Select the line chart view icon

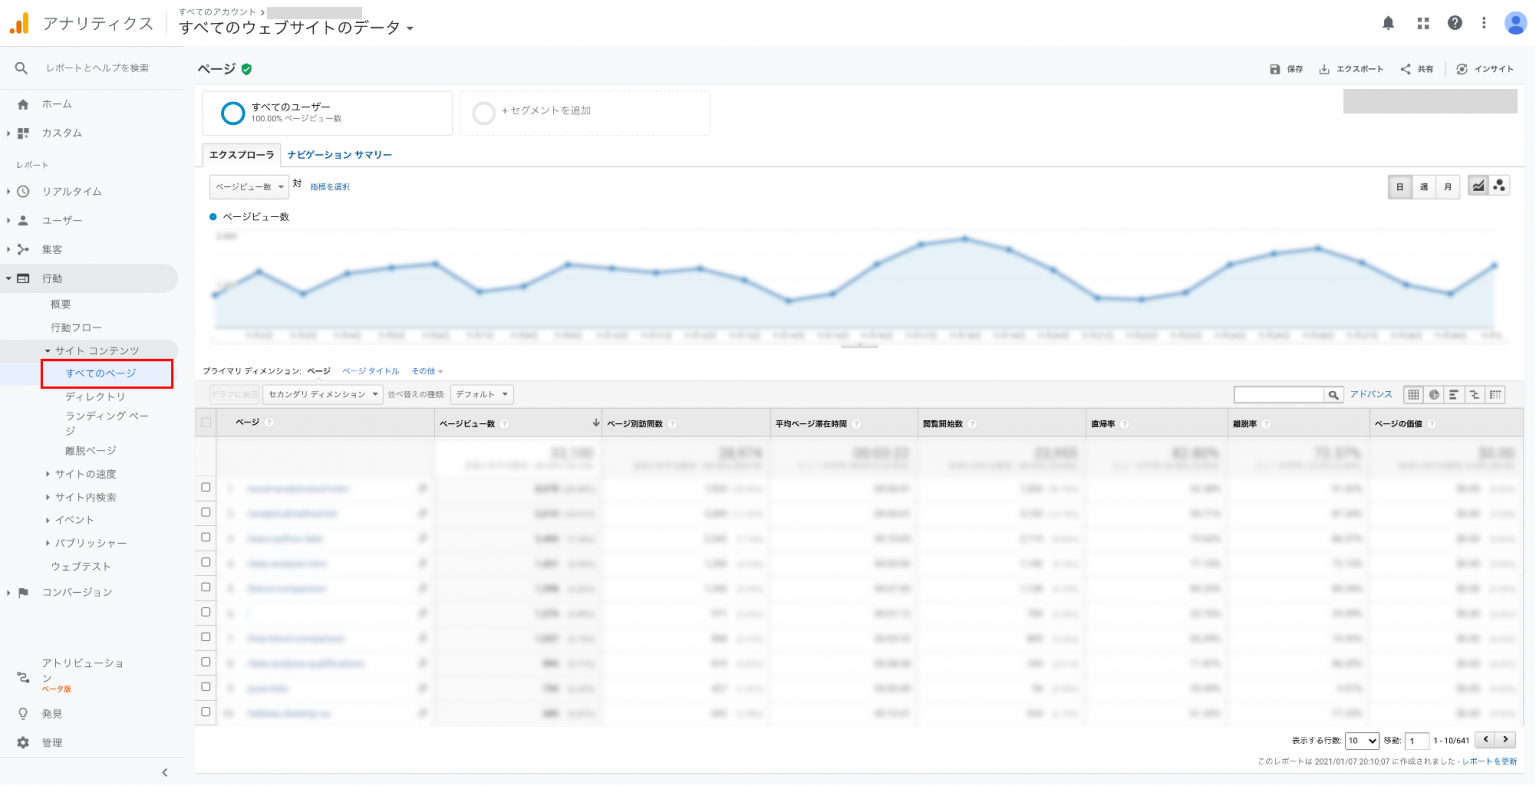click(x=1478, y=186)
